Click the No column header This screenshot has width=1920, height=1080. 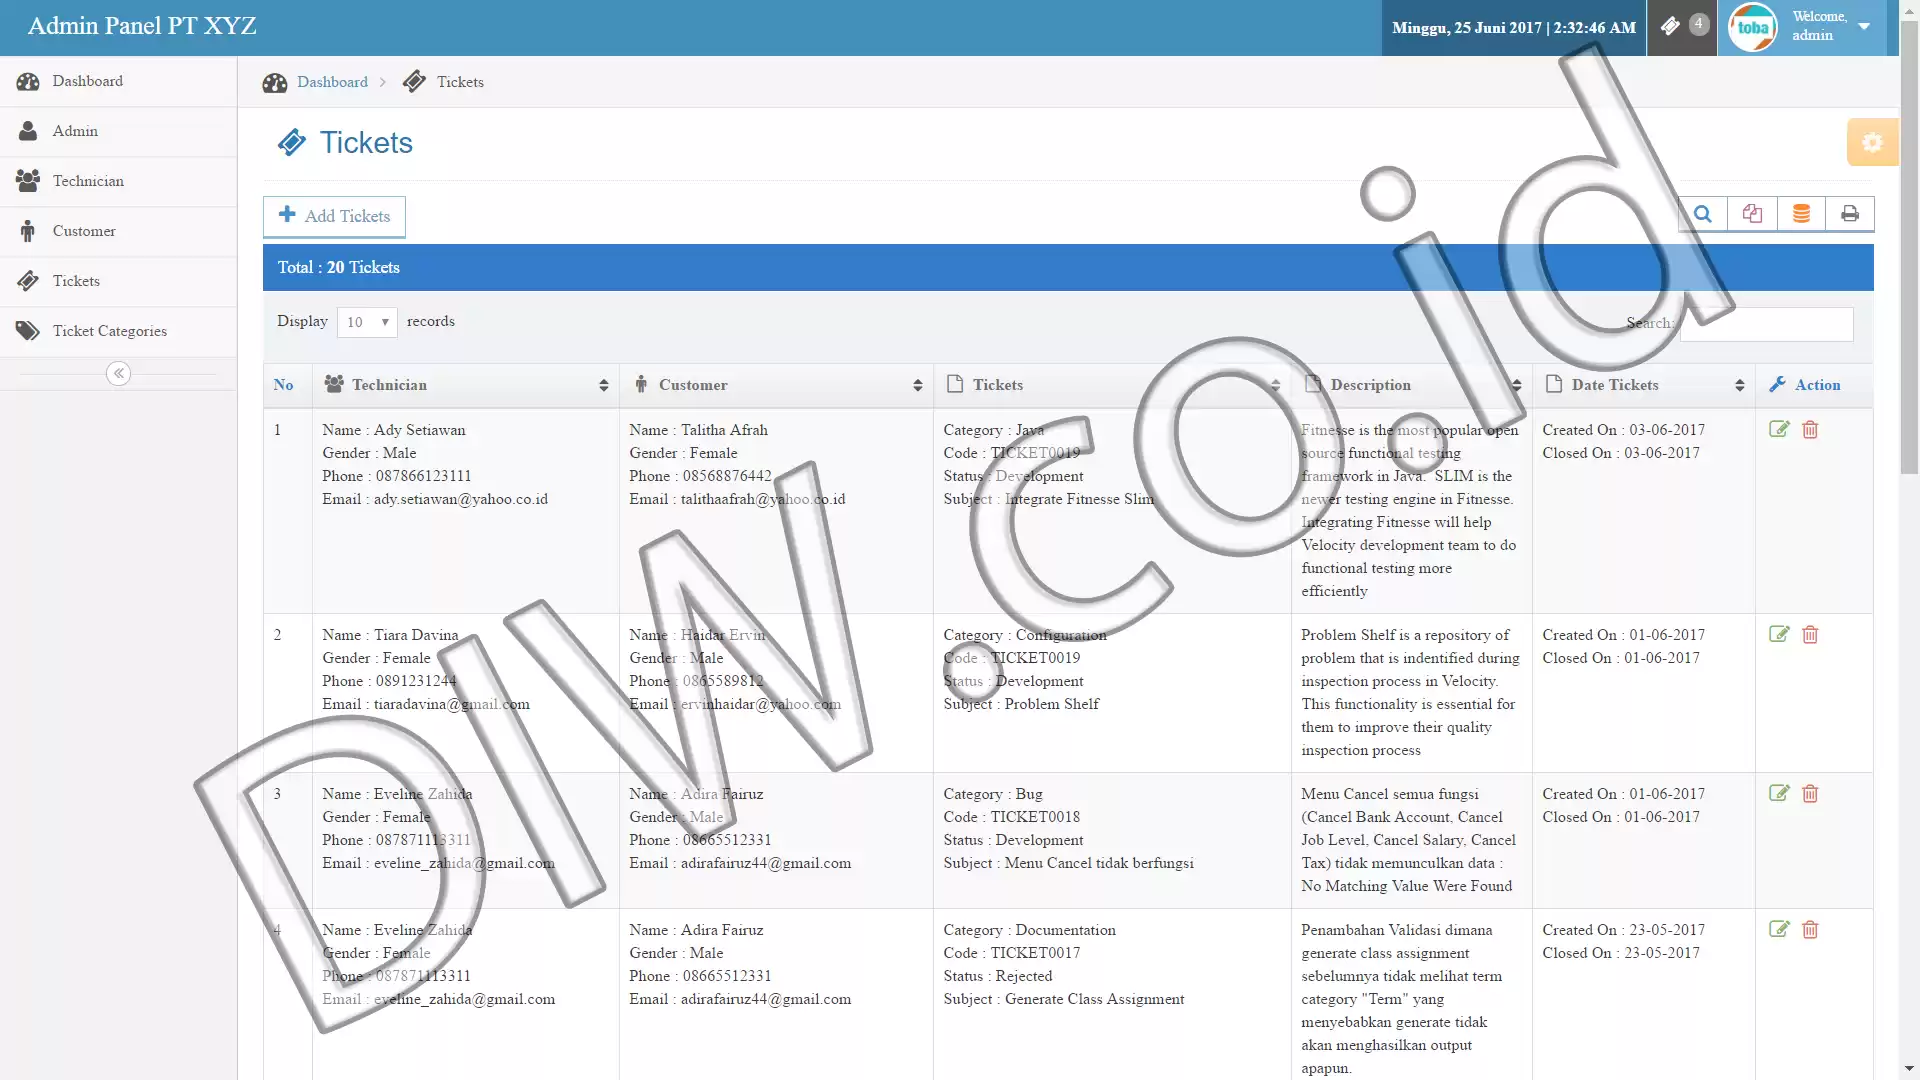coord(287,385)
